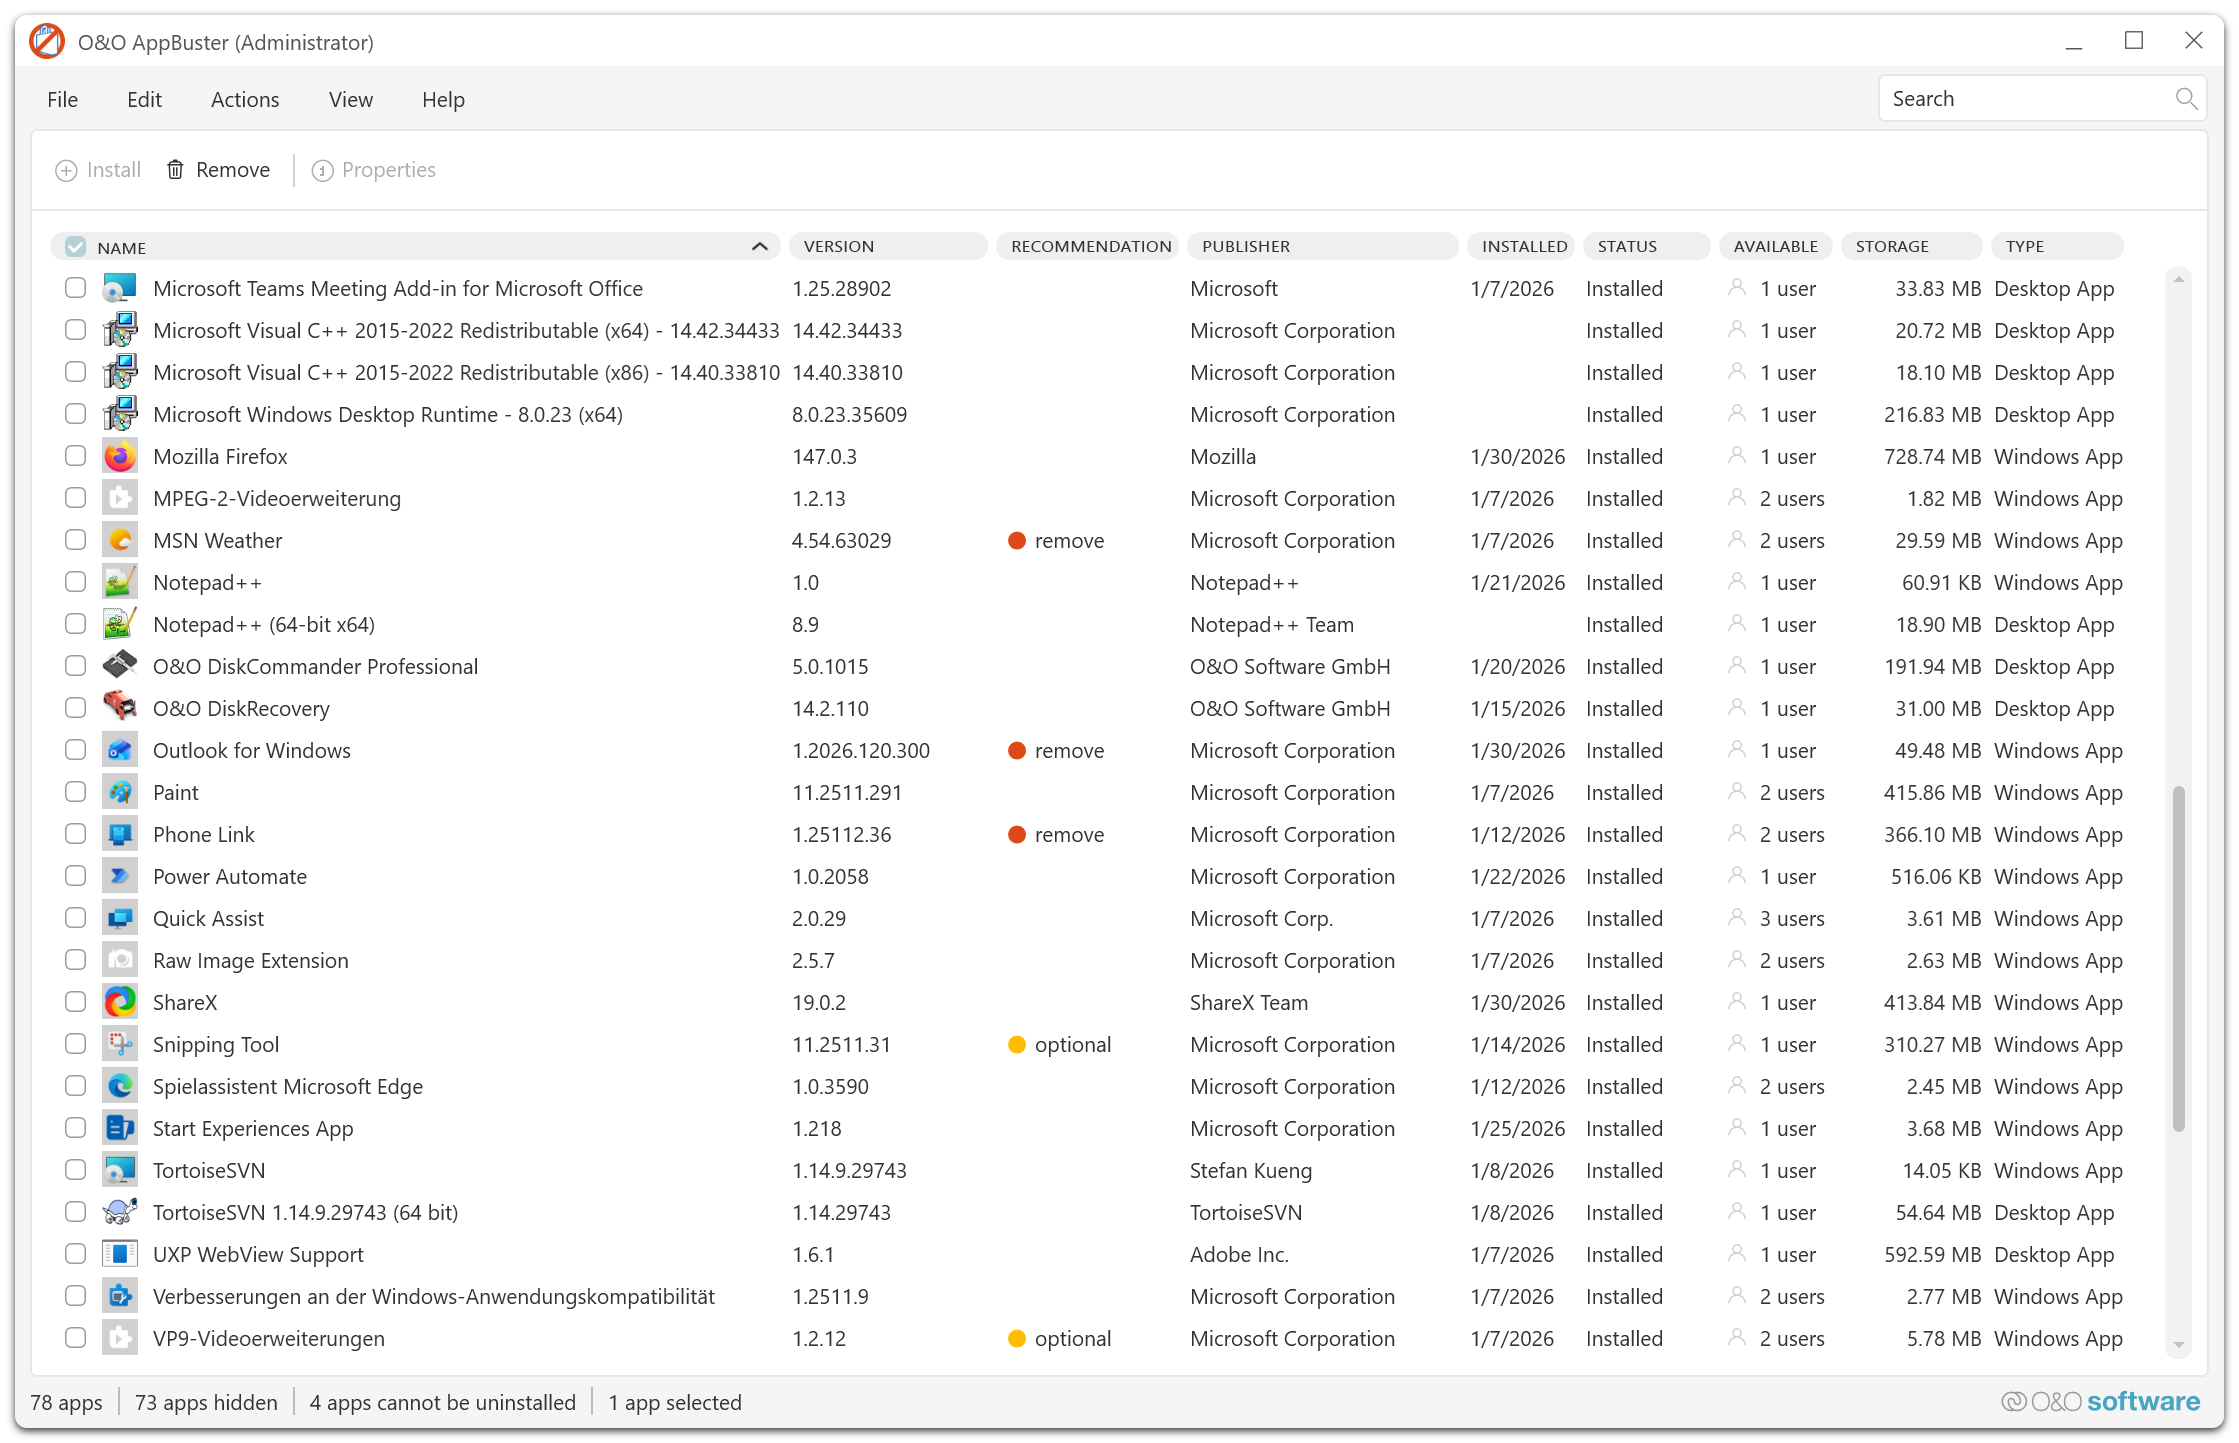
Task: Click the O&O software logo link
Action: tap(2100, 1402)
